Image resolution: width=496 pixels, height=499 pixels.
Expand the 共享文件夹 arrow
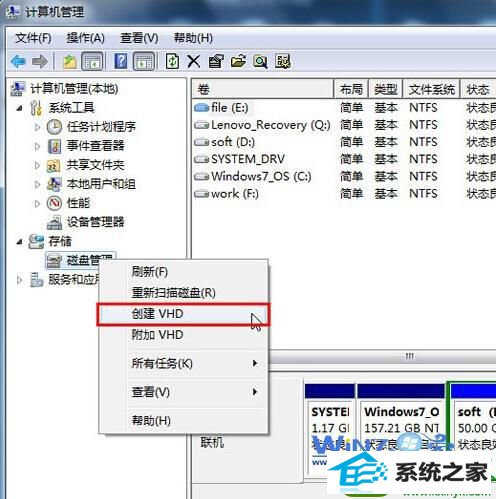37,165
